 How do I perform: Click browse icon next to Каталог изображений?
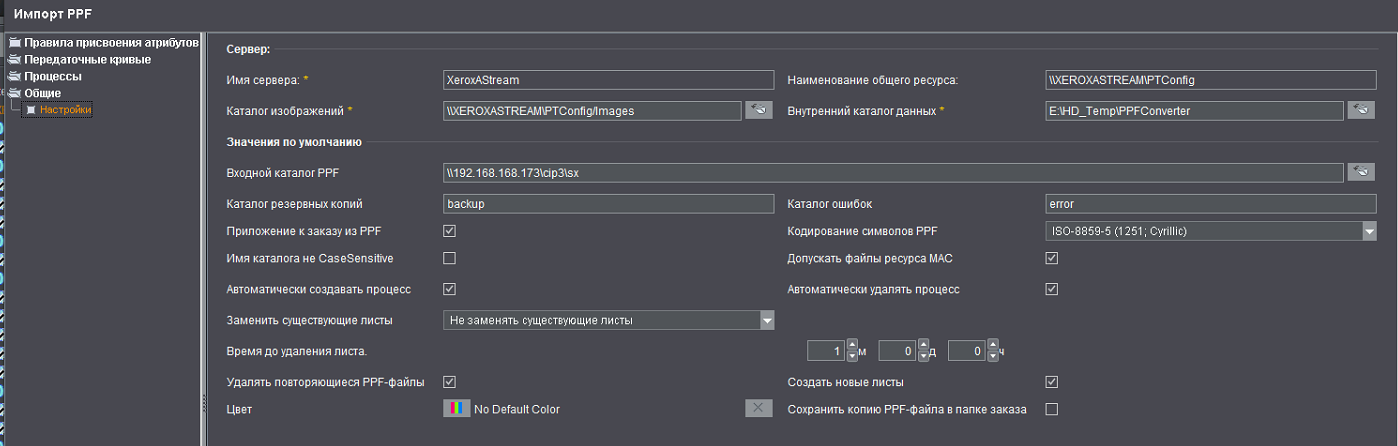(758, 110)
